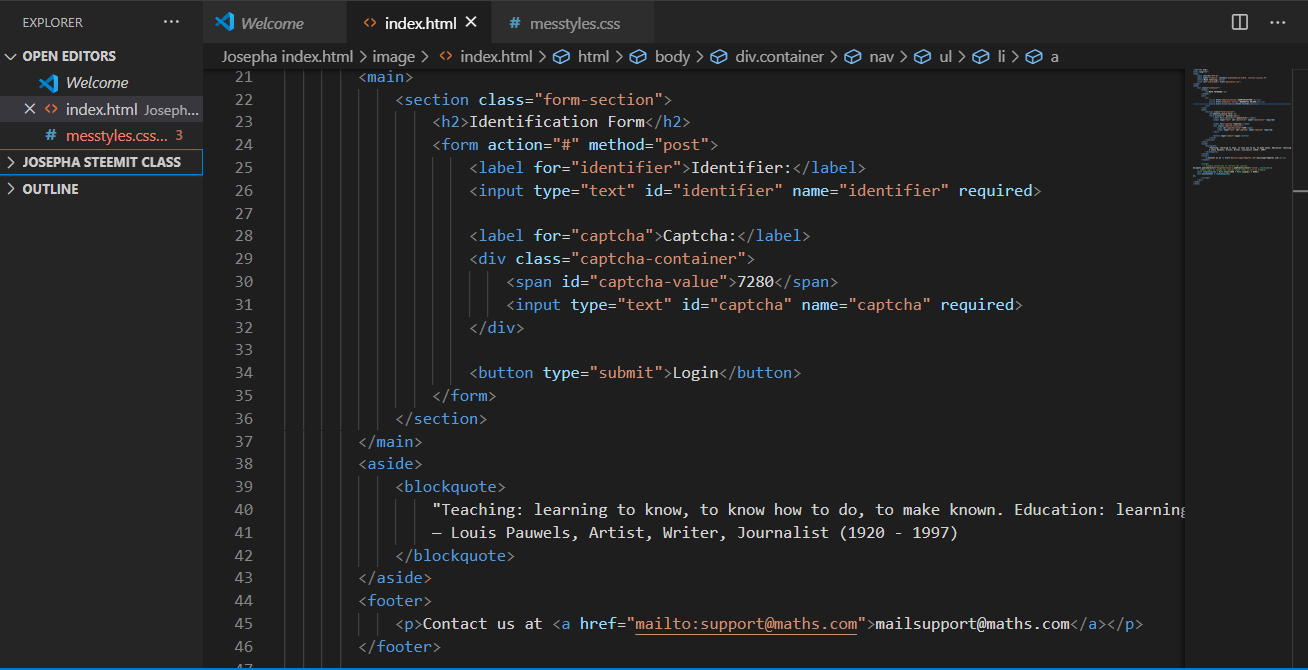Click the vertical scrollbar slider

pyautogui.click(x=1299, y=130)
